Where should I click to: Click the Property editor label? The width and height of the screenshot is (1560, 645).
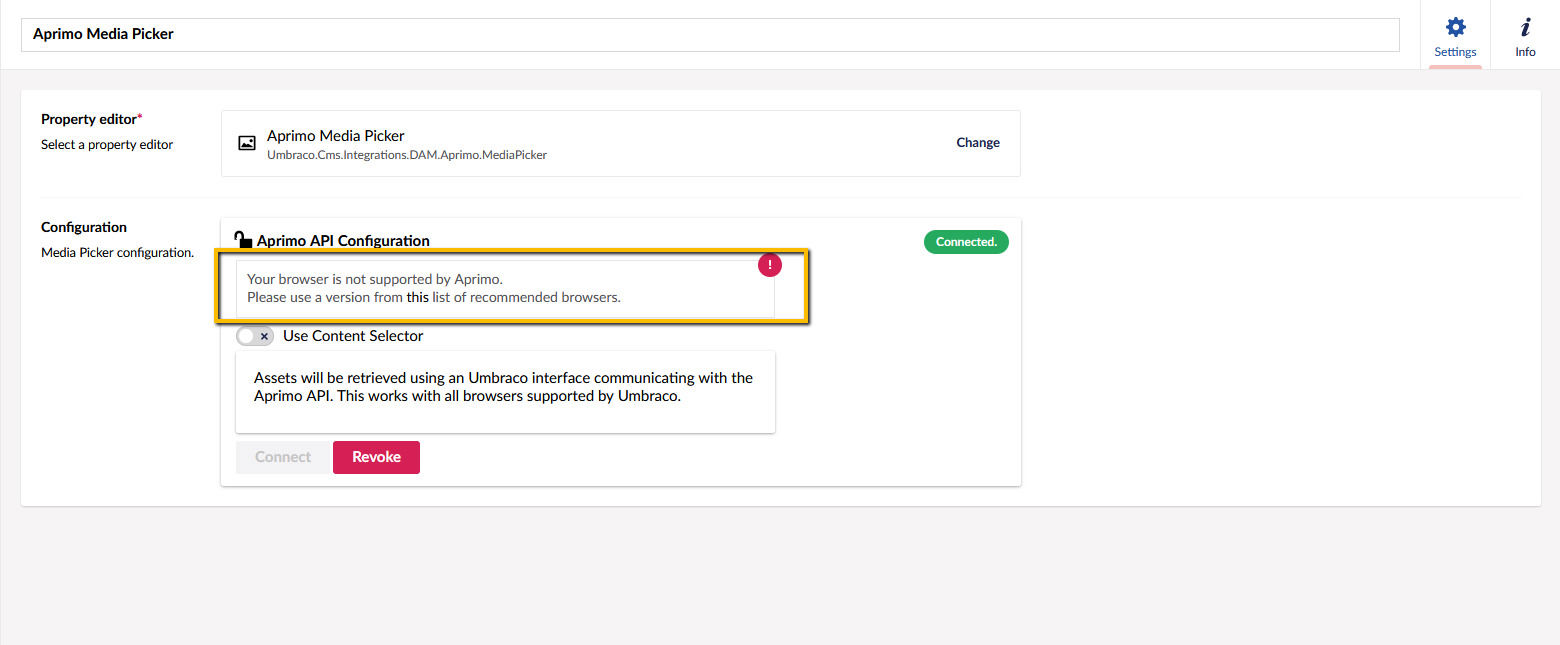pyautogui.click(x=91, y=119)
